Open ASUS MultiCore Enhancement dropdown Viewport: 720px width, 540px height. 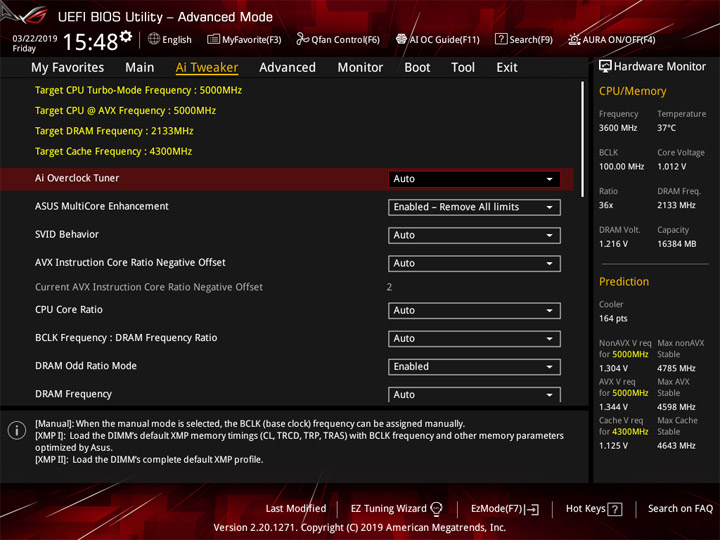(474, 207)
